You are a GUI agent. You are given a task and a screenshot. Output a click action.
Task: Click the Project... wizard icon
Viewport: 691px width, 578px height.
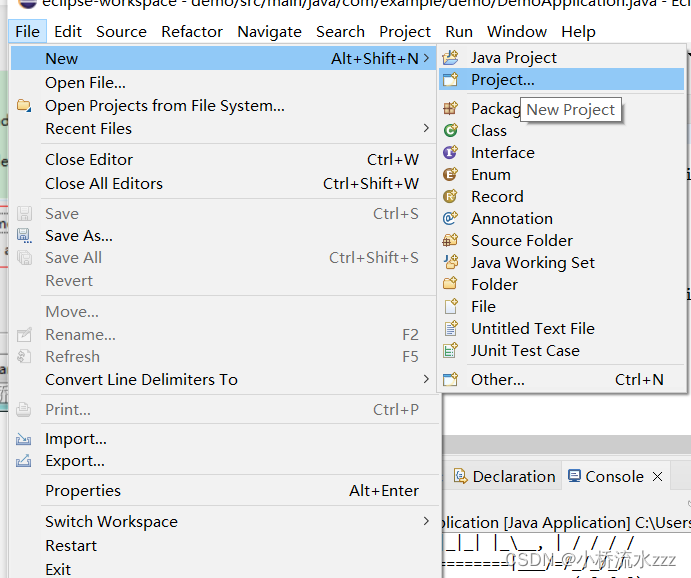click(450, 80)
